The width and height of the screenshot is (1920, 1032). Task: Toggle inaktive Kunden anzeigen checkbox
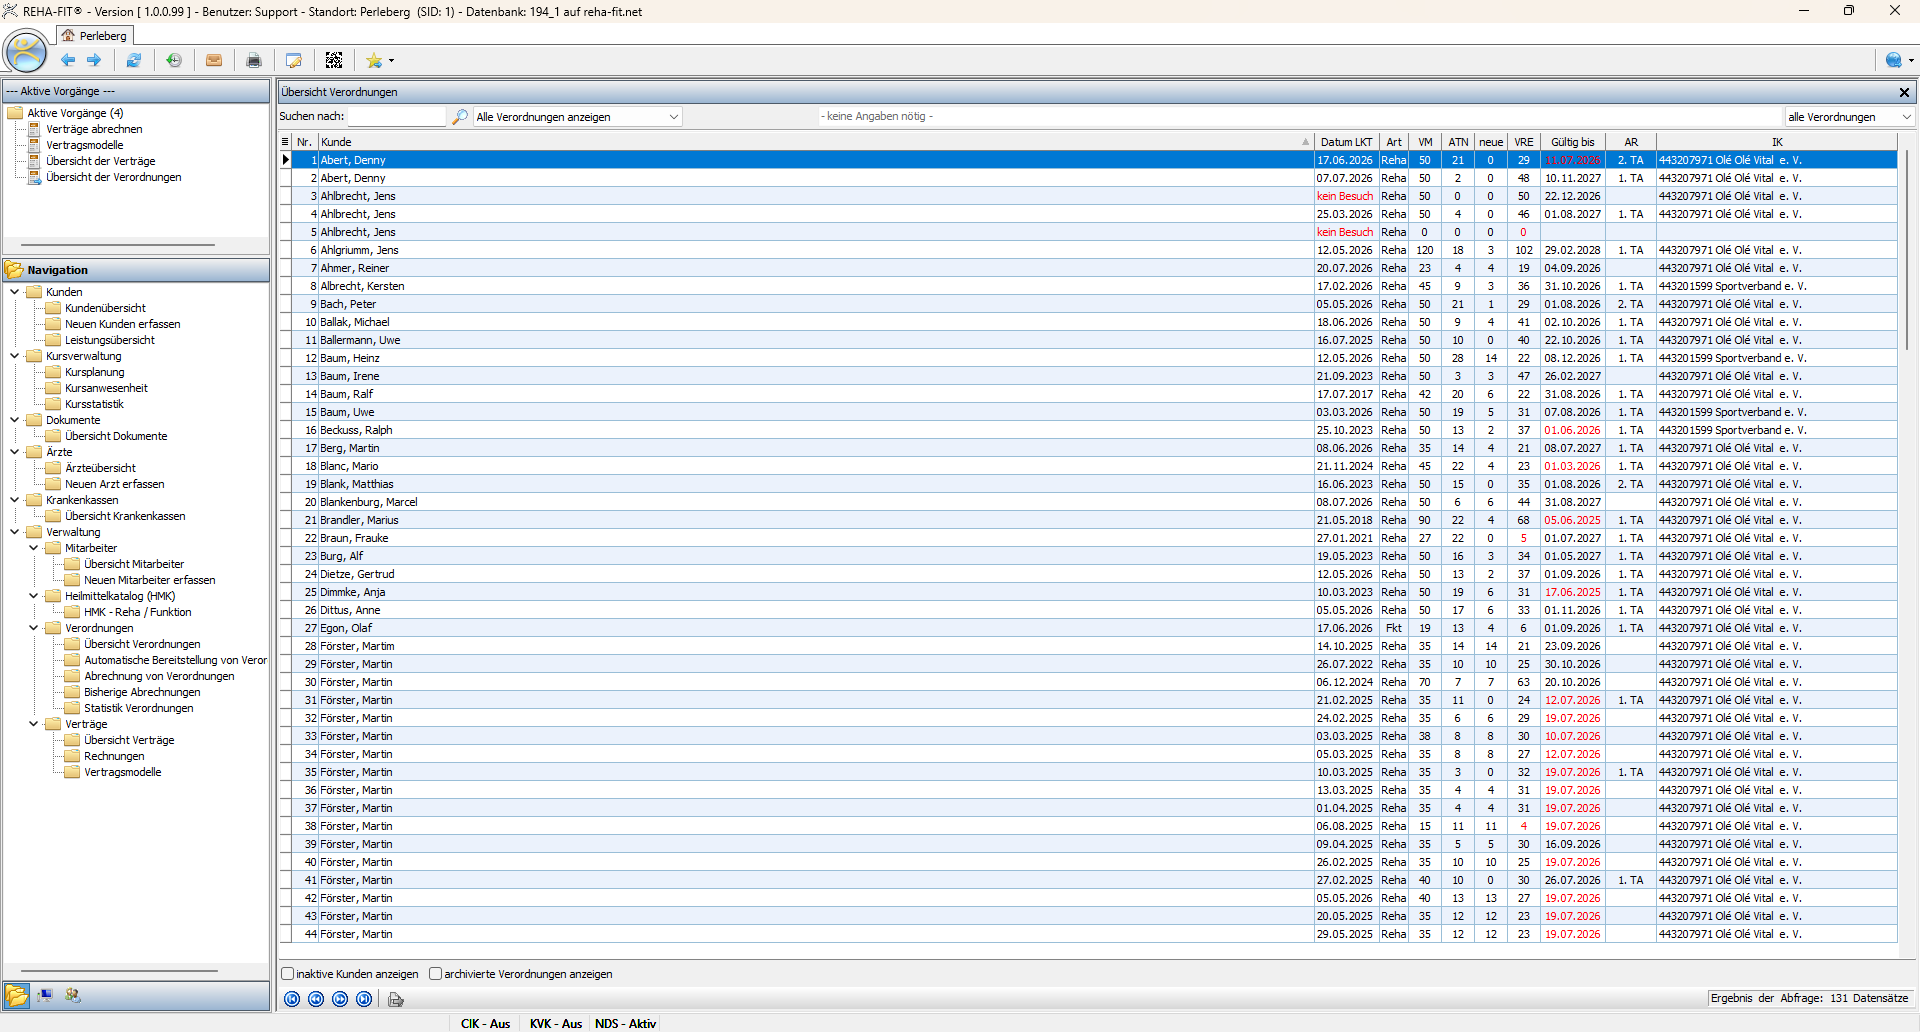point(288,973)
